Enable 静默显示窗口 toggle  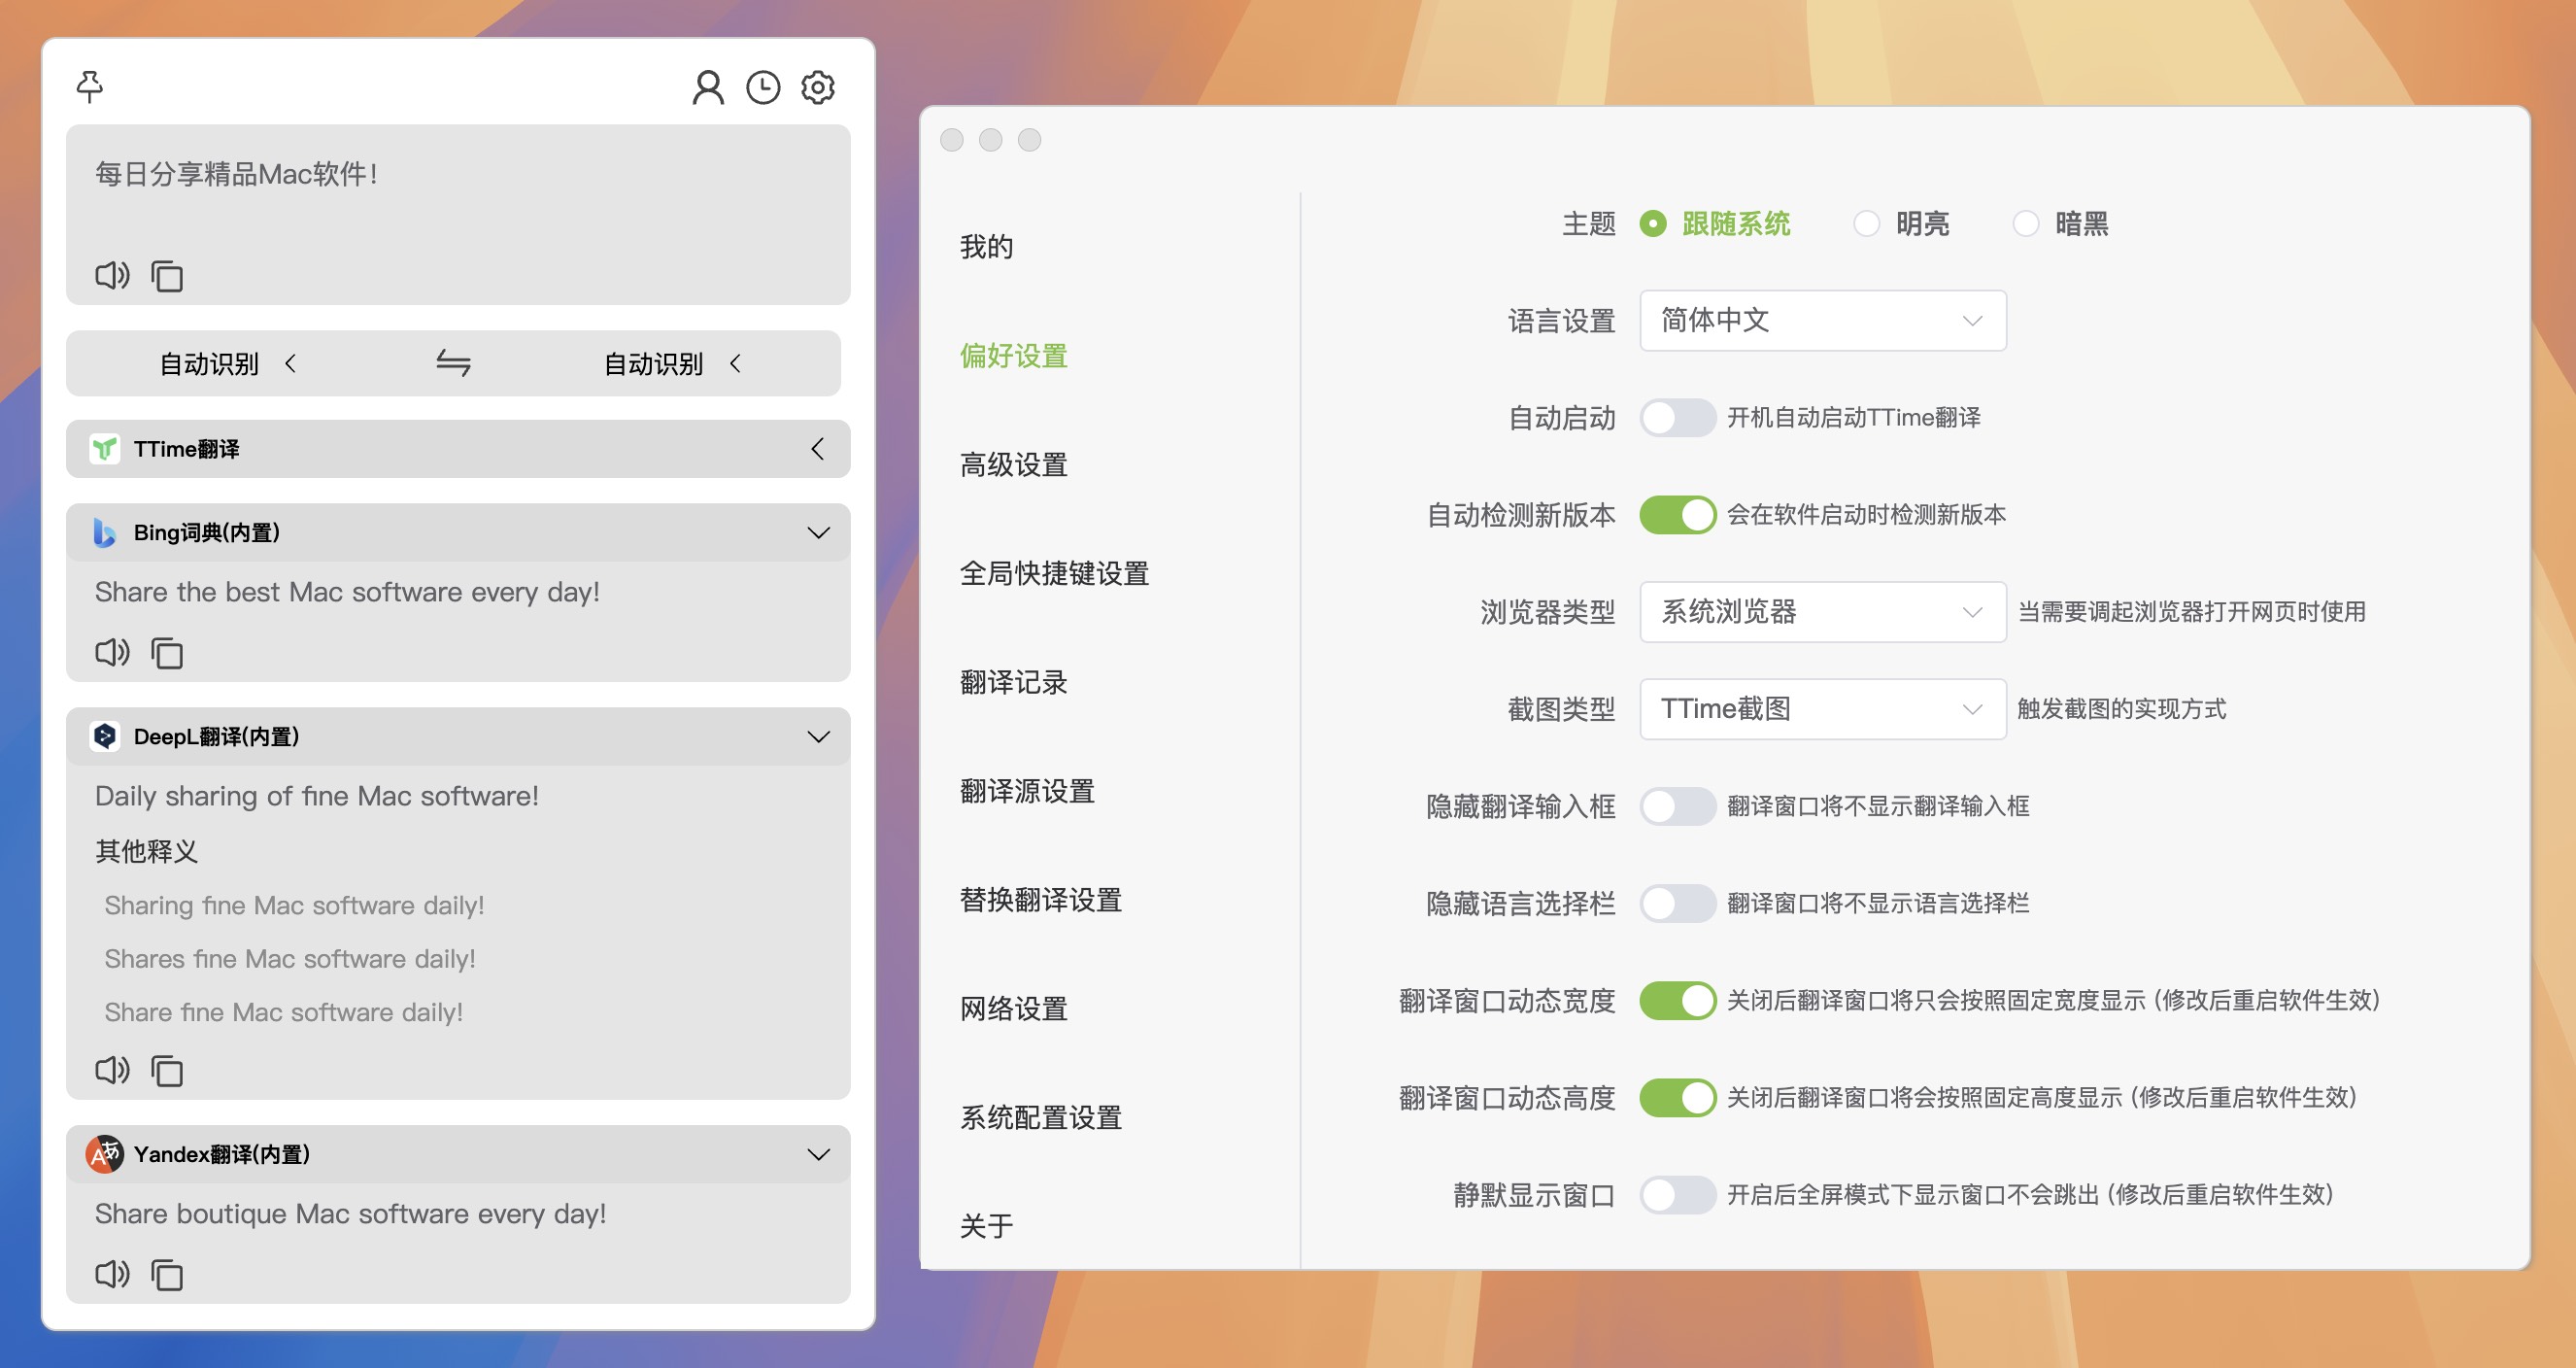[x=1677, y=1194]
